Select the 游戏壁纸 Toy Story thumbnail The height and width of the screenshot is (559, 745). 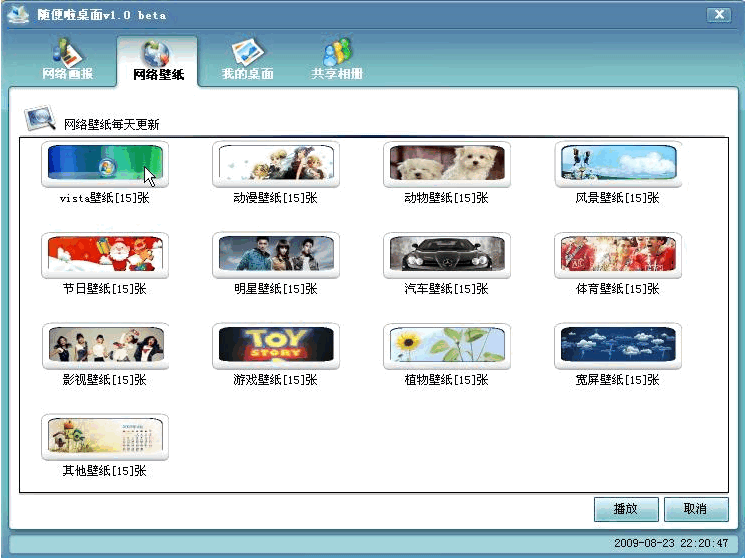[276, 345]
